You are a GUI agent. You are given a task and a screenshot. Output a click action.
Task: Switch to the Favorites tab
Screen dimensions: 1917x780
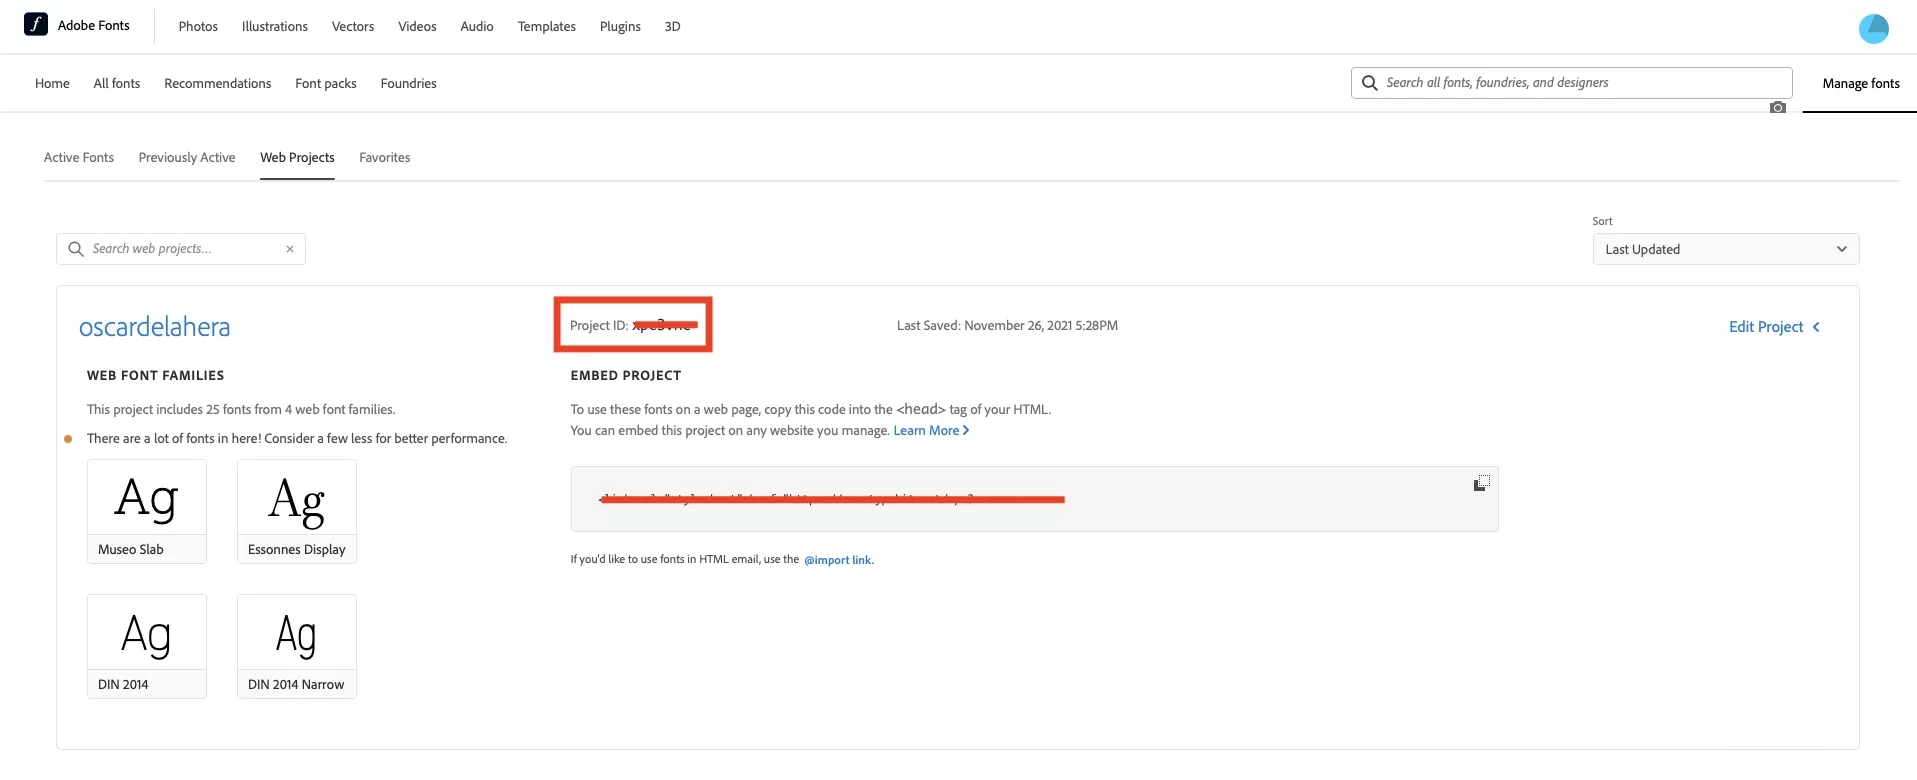pos(384,157)
